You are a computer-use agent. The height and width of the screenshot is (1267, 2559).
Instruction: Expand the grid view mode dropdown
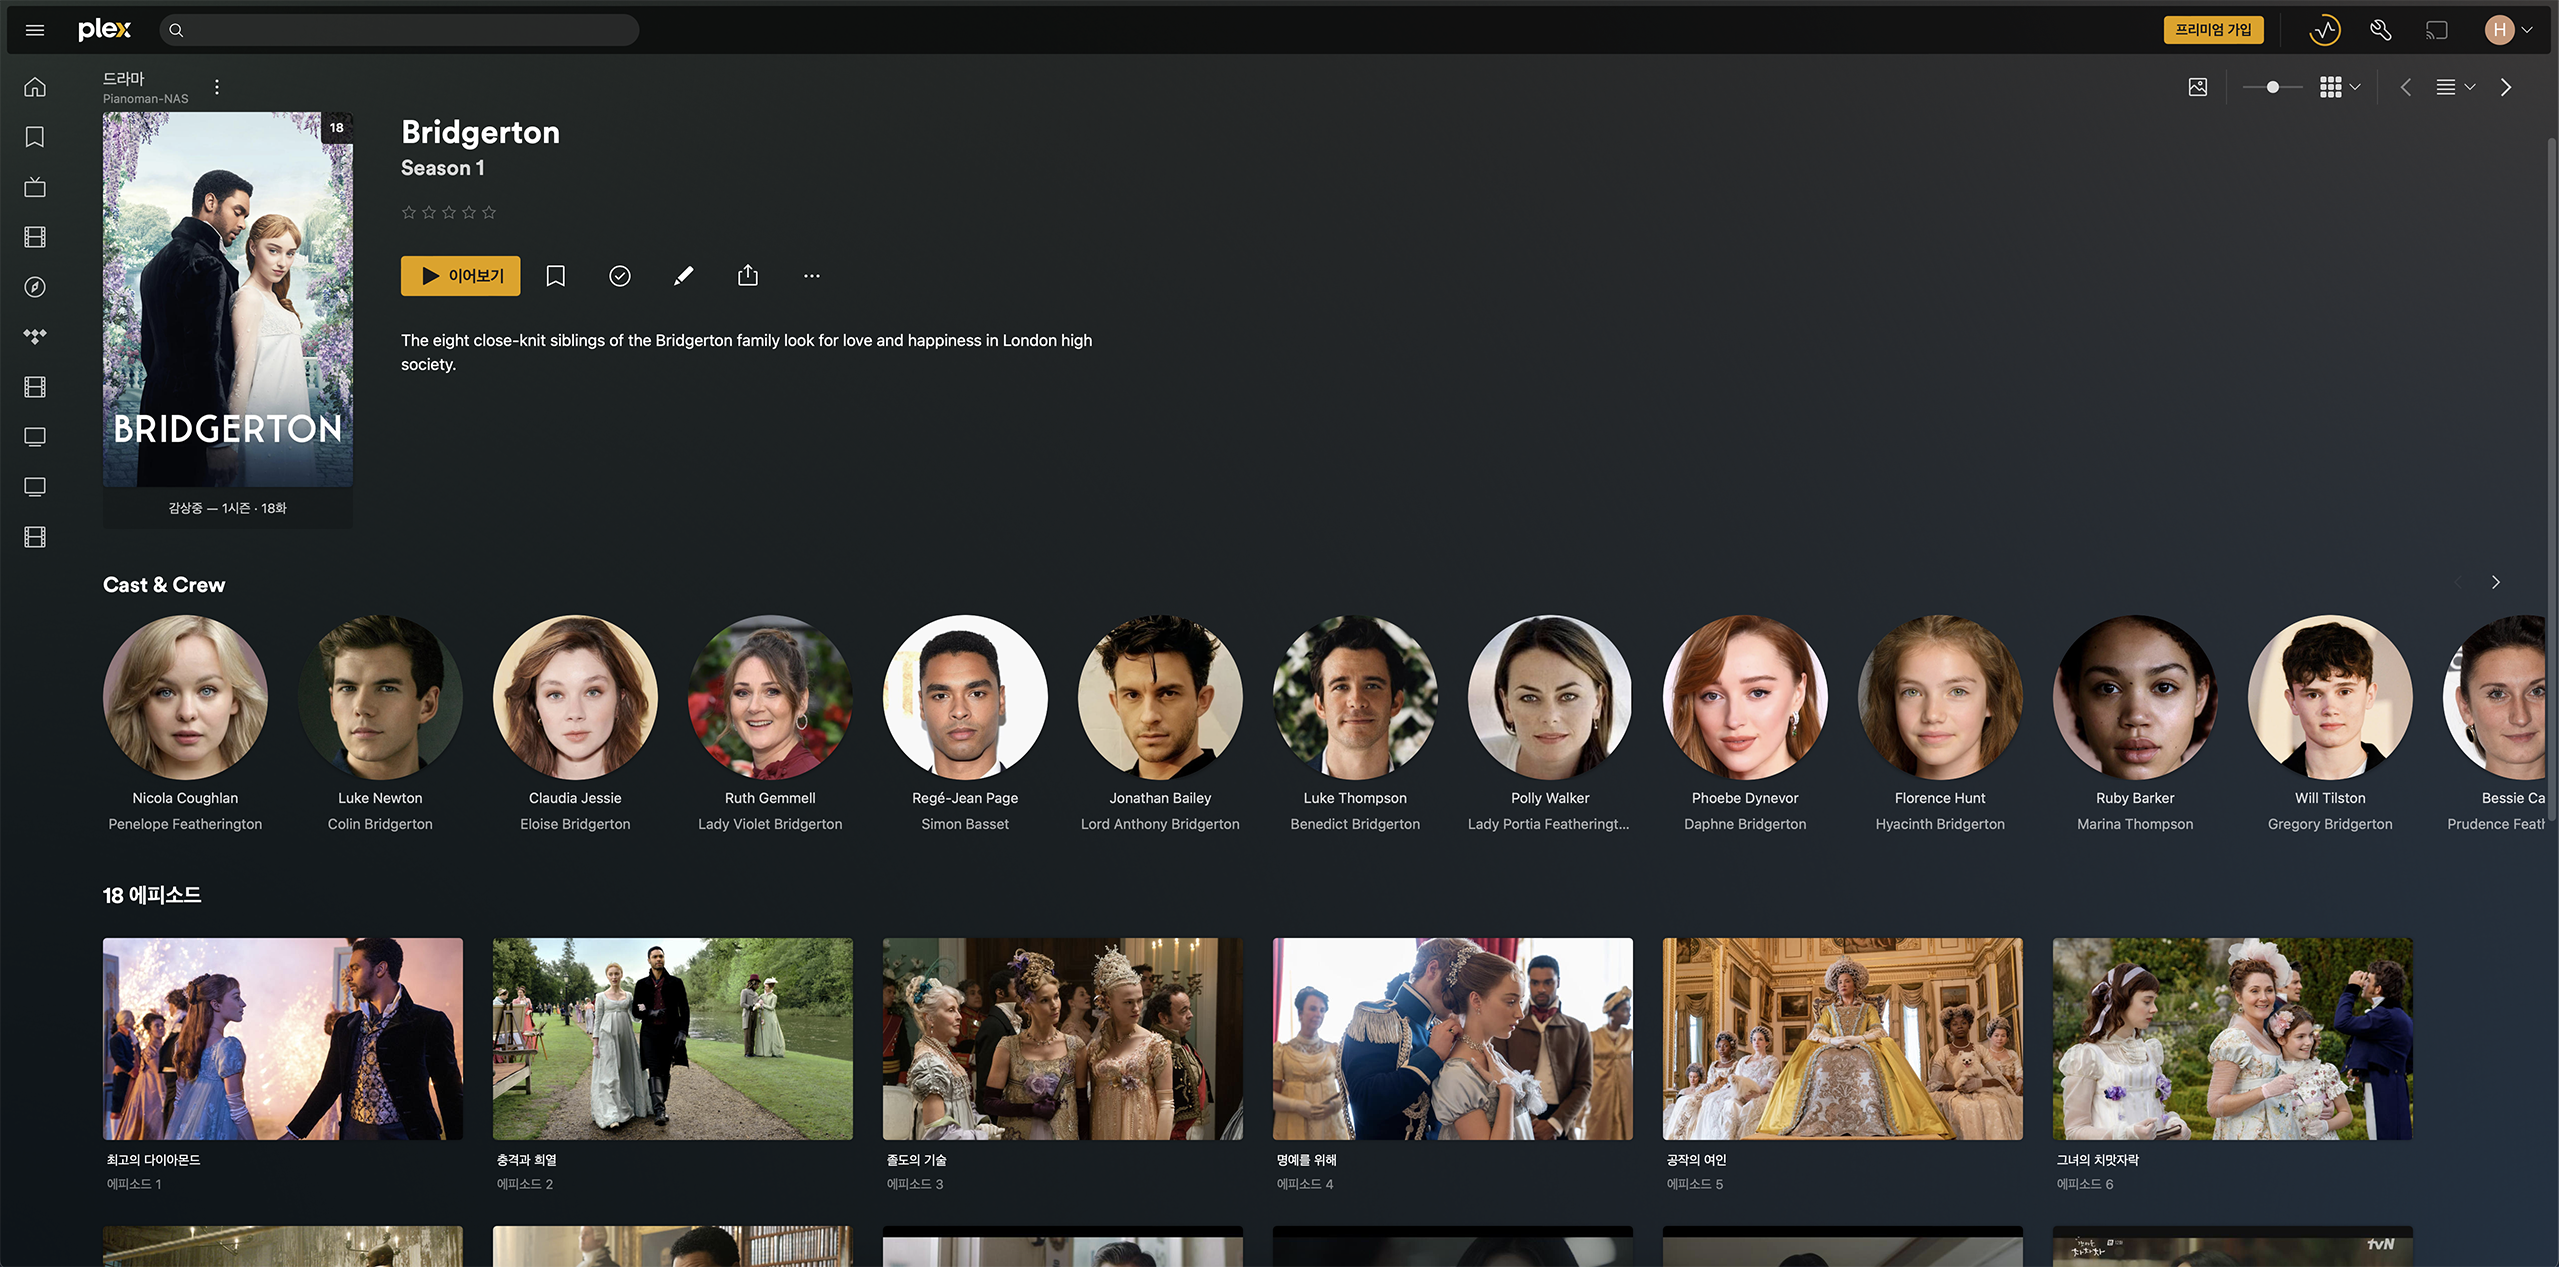tap(2340, 87)
